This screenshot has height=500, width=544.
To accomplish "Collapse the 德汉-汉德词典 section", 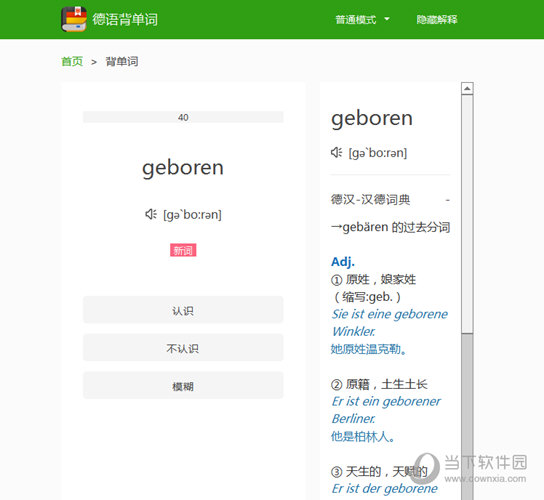I will pos(448,200).
